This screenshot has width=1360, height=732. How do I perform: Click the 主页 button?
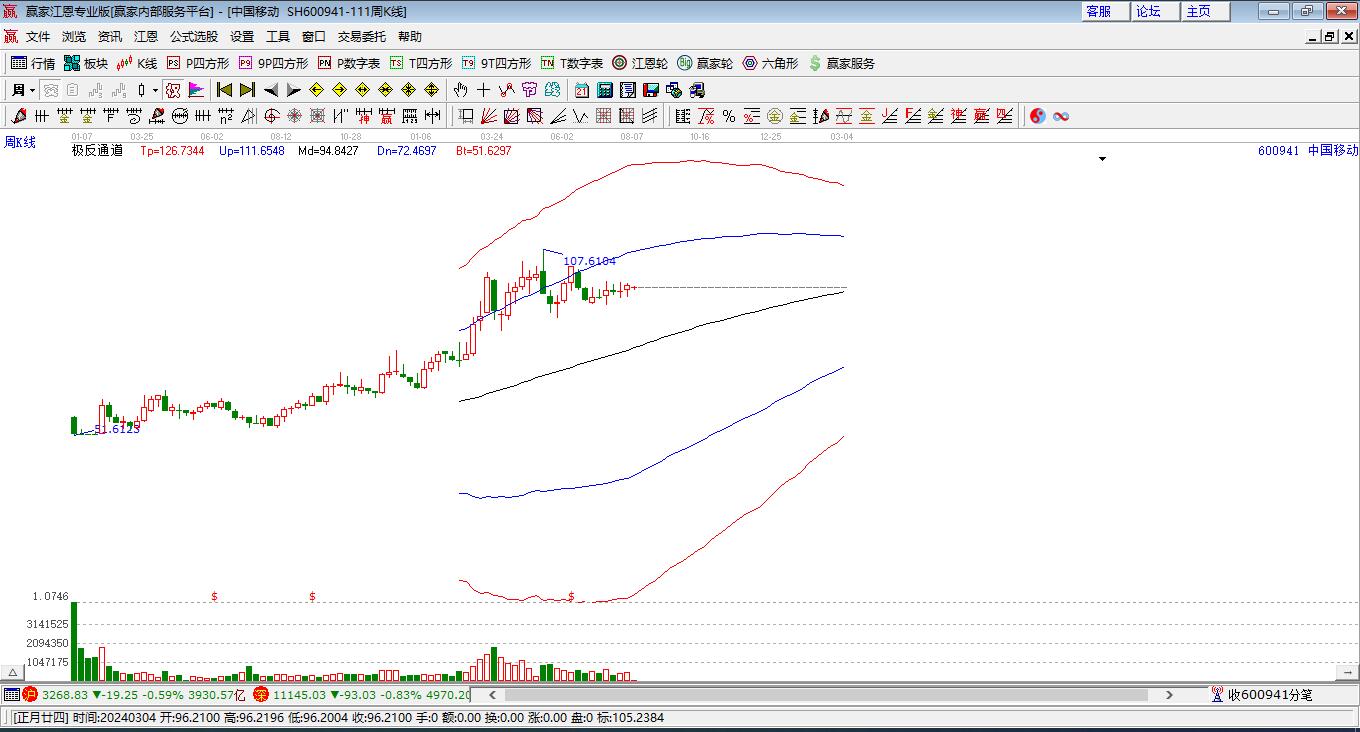[1206, 11]
